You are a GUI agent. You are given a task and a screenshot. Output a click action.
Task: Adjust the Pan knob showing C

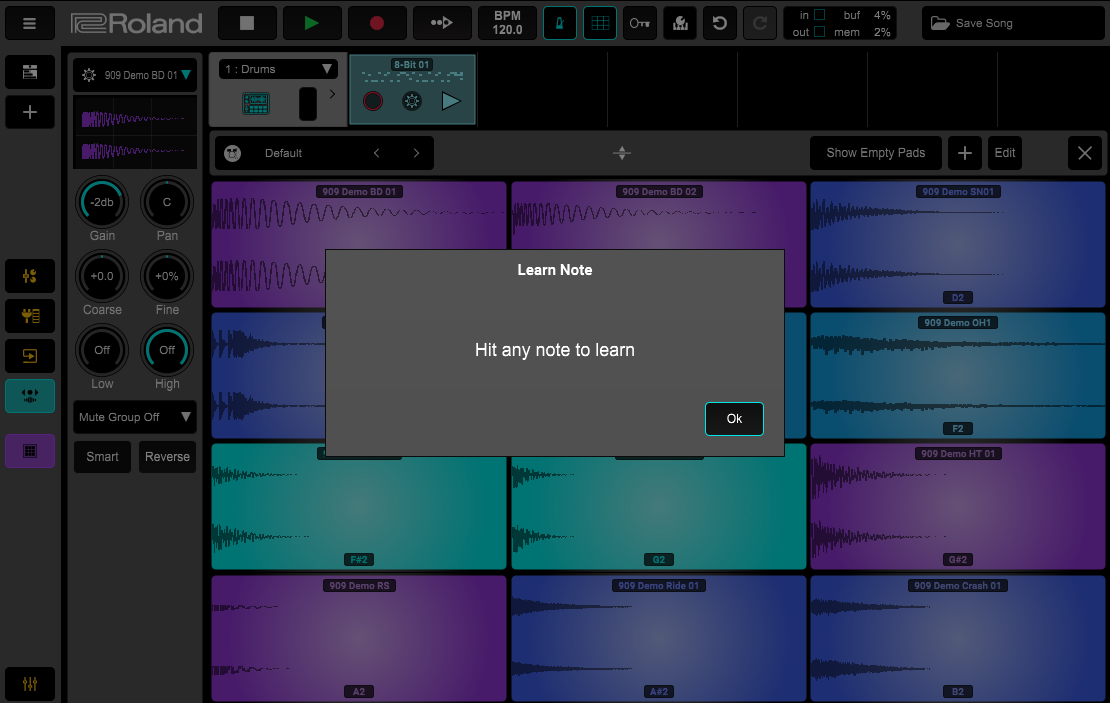(167, 202)
